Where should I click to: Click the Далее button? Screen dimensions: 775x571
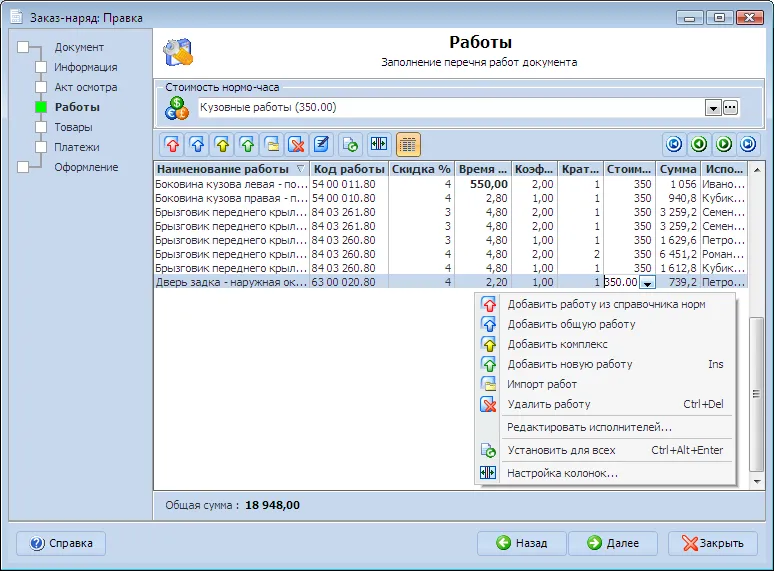[x=613, y=543]
